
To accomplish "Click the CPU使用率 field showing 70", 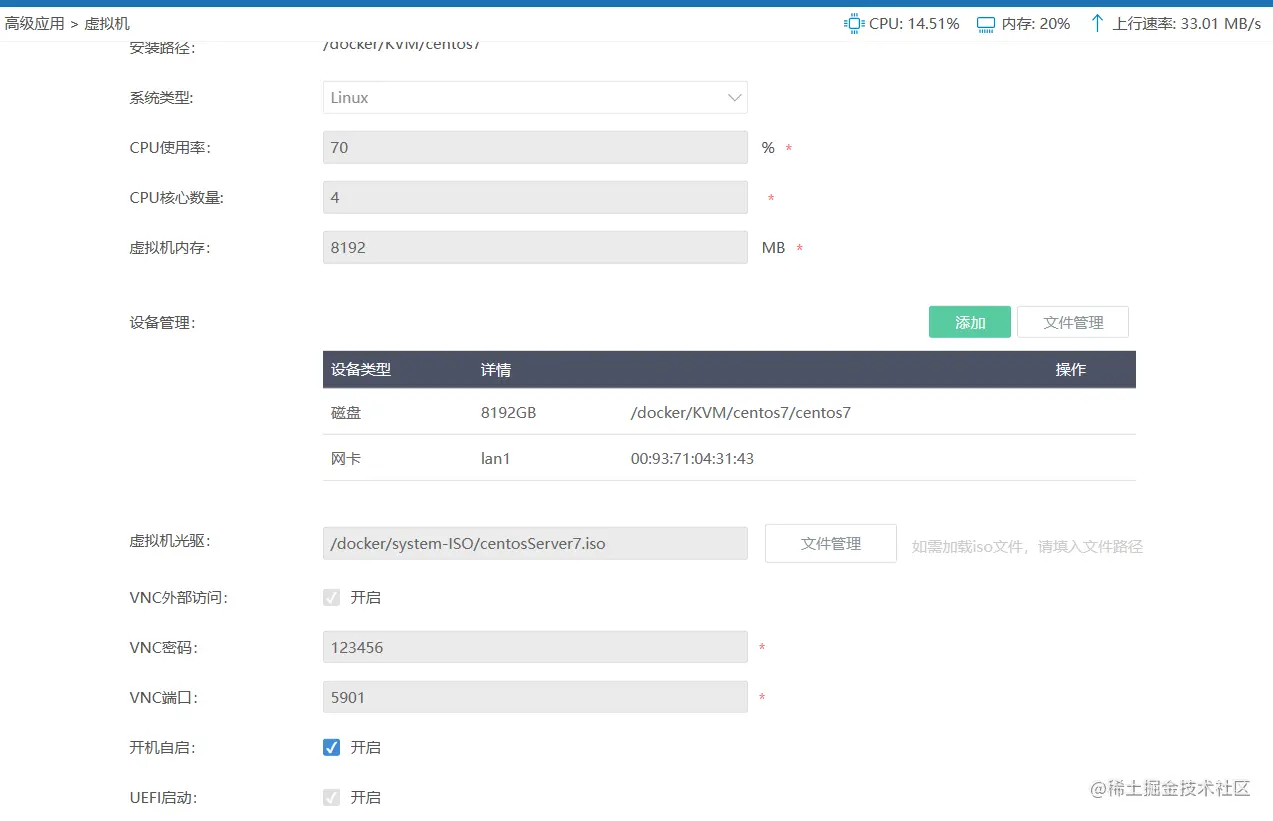I will click(x=535, y=147).
